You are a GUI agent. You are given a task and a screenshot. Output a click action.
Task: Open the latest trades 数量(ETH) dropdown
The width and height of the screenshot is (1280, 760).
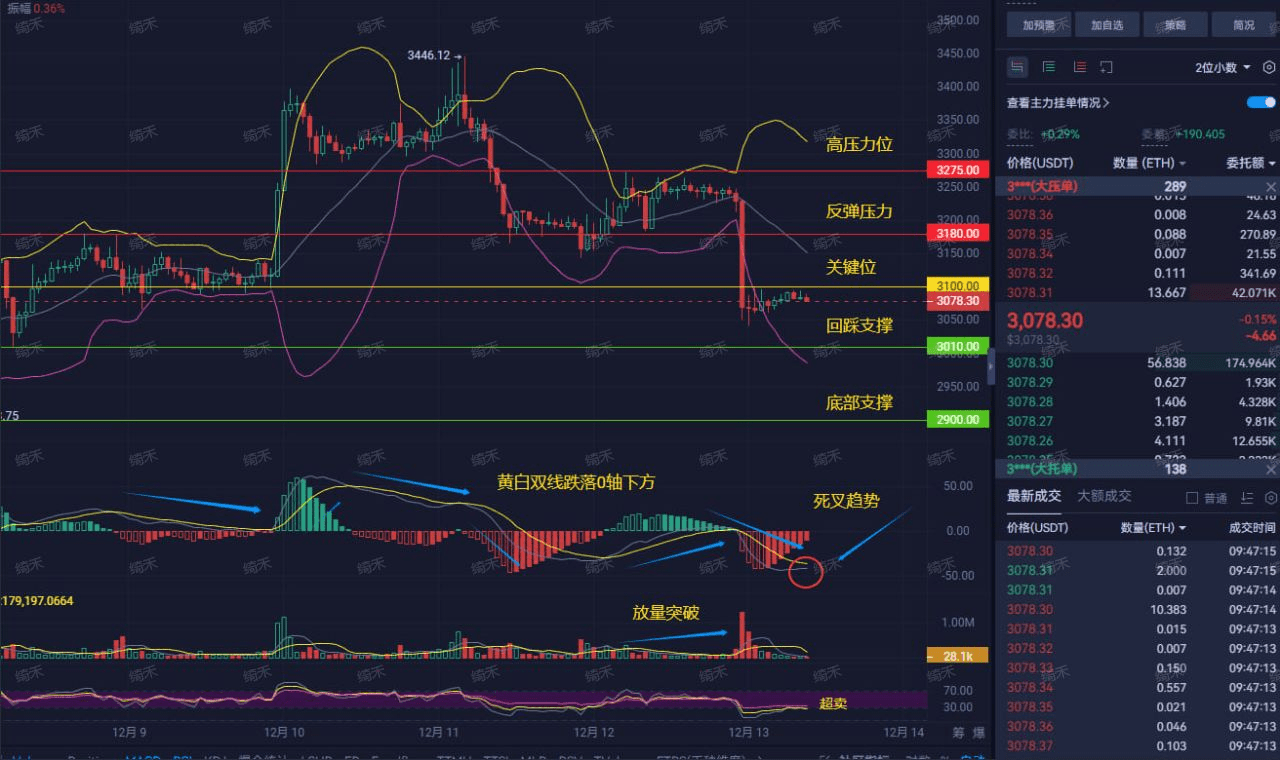coord(1153,527)
